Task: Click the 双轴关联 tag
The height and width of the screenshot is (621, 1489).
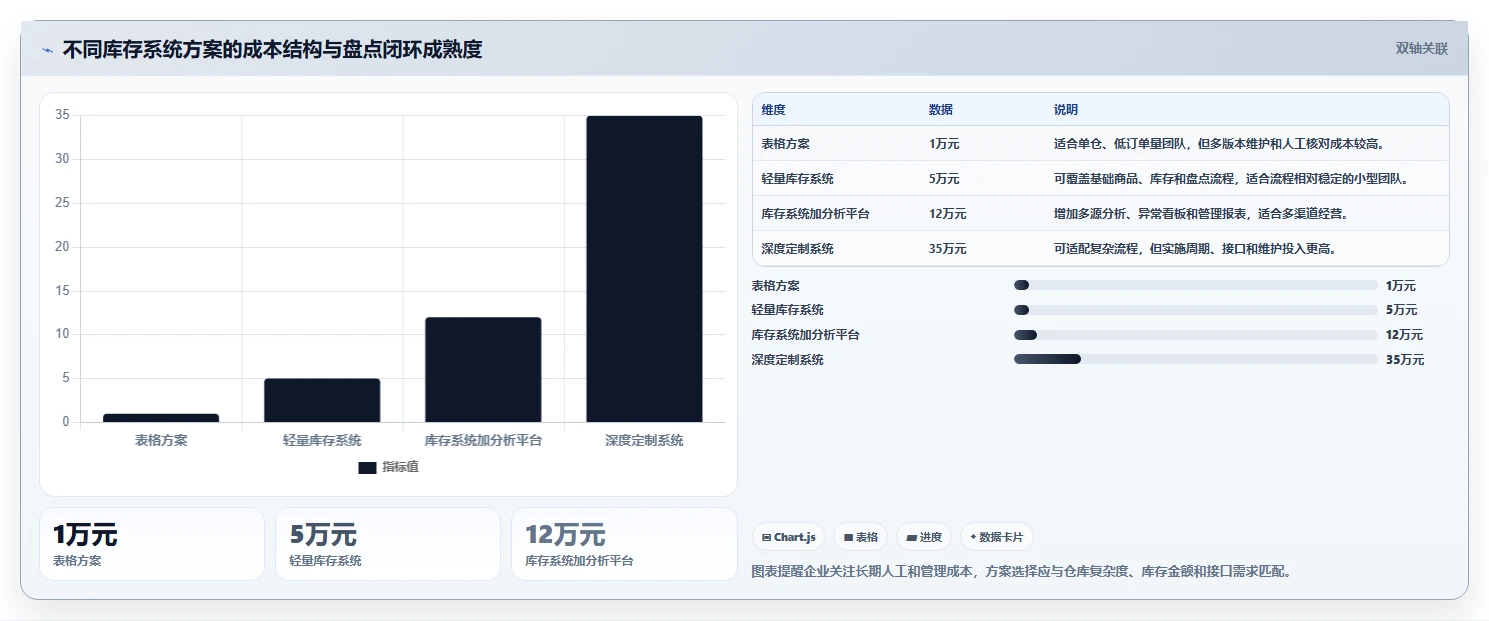Action: tap(1421, 49)
